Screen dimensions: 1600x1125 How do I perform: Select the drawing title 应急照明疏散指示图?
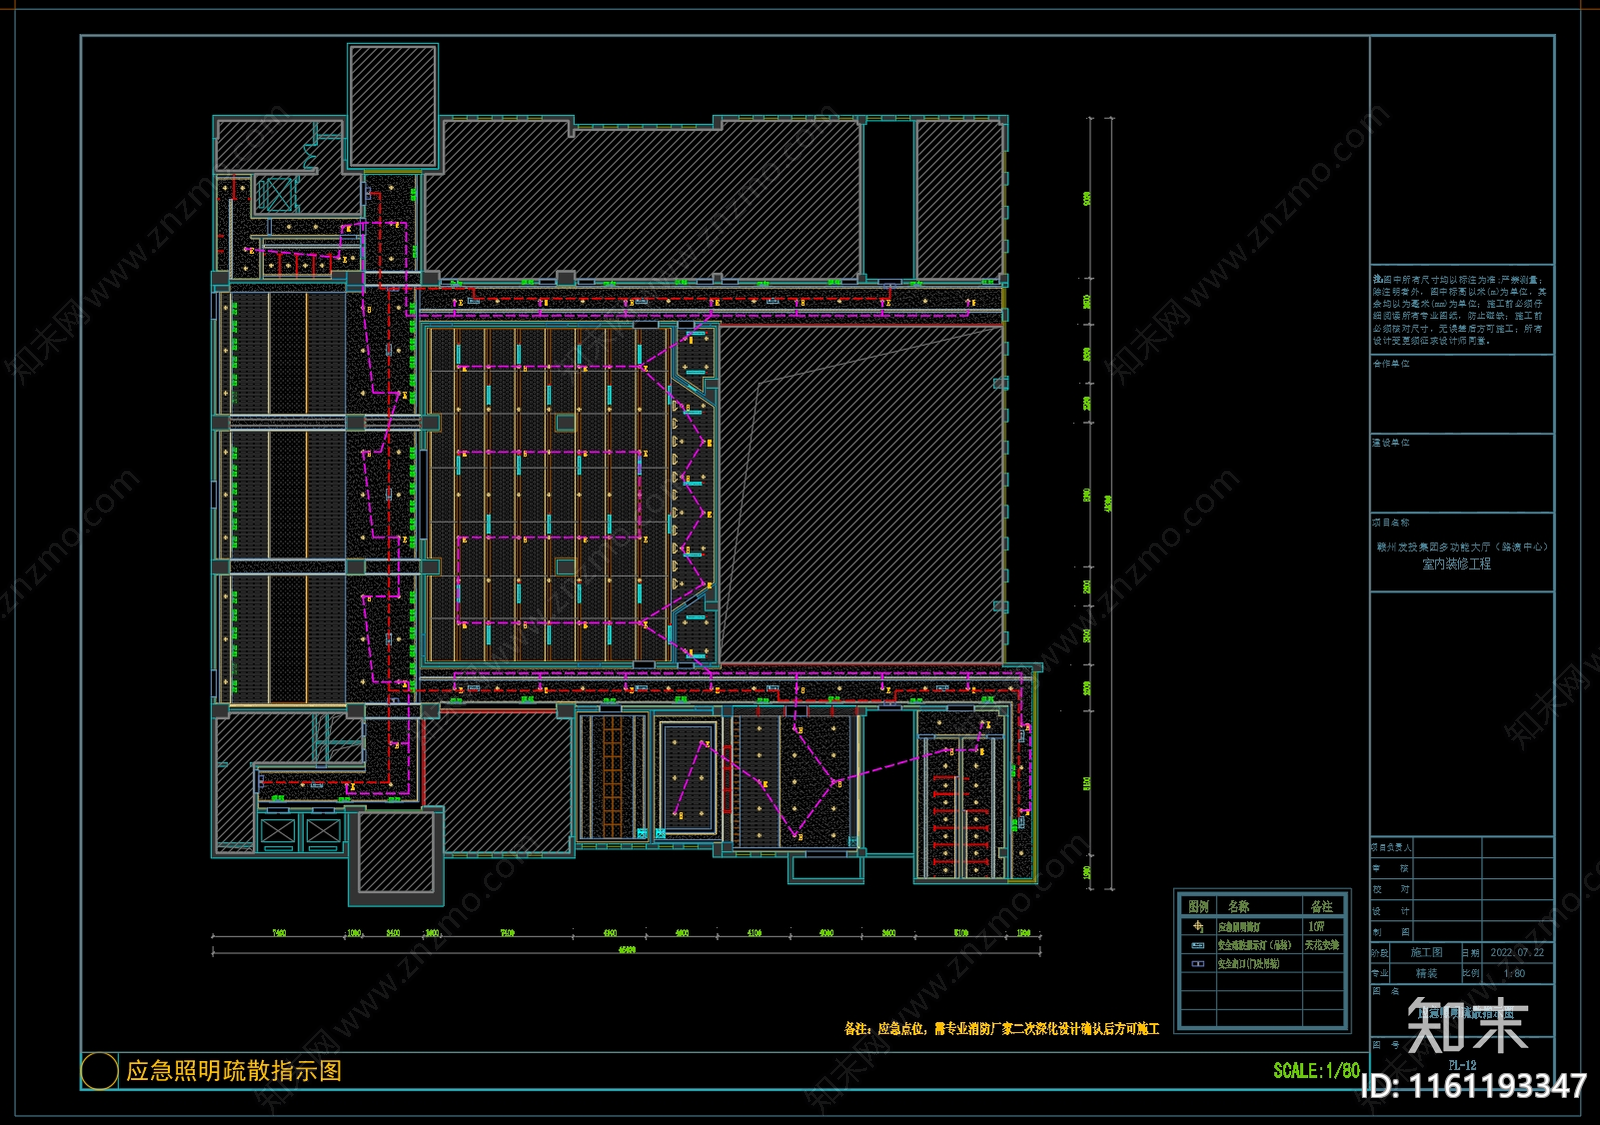(x=234, y=1071)
